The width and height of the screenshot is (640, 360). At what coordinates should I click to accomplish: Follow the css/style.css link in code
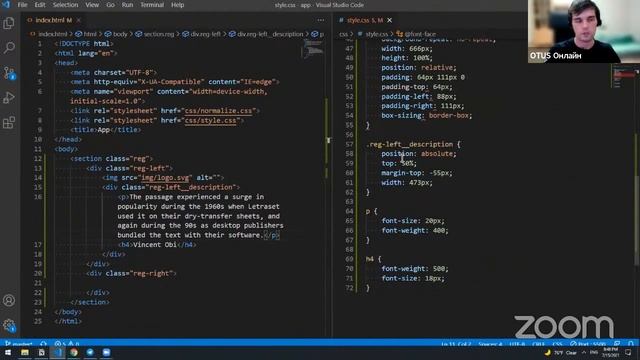pos(210,120)
